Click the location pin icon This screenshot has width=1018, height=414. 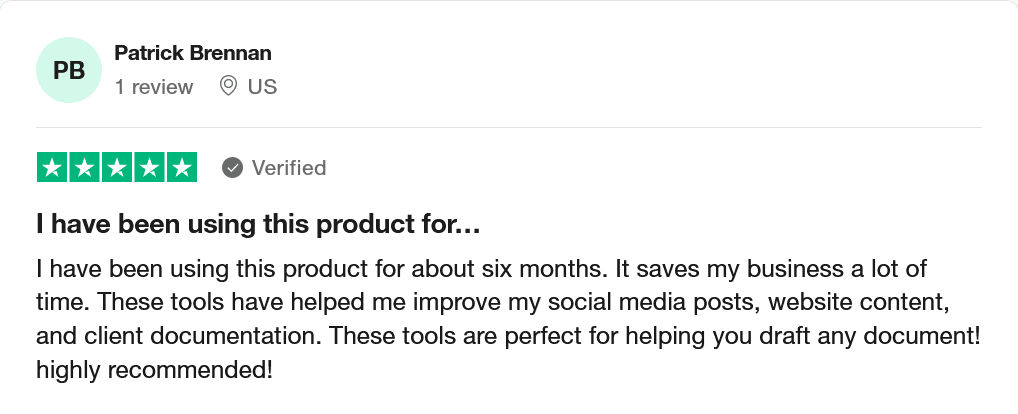point(228,86)
